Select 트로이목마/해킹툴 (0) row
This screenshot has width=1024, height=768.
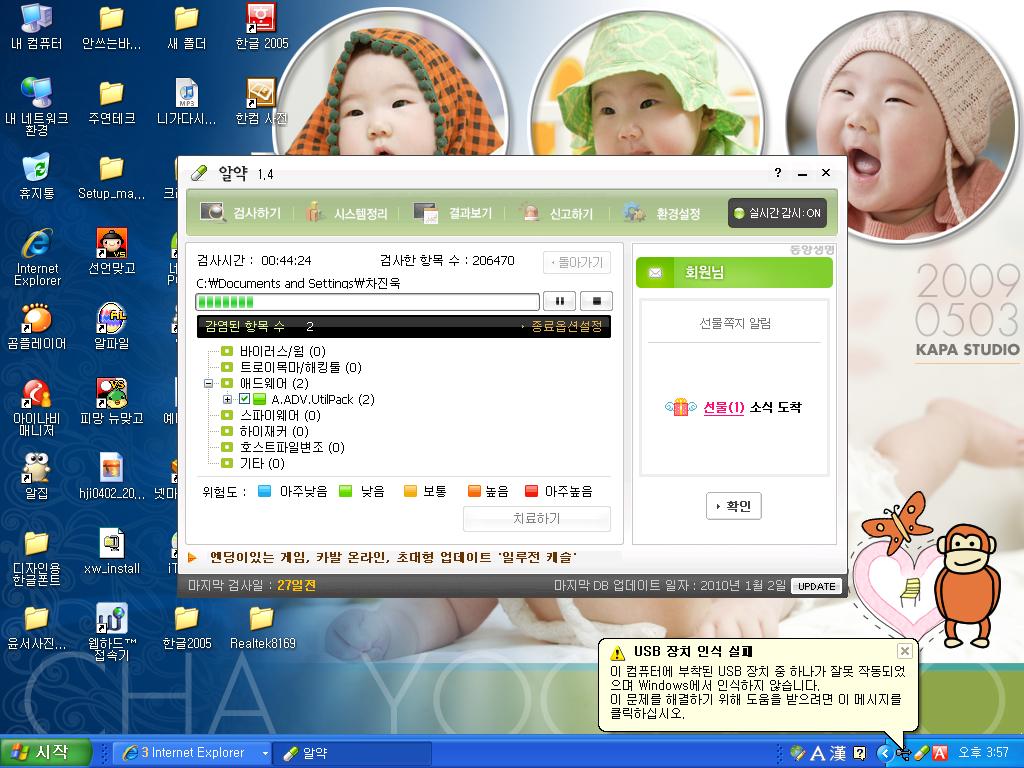click(x=291, y=367)
